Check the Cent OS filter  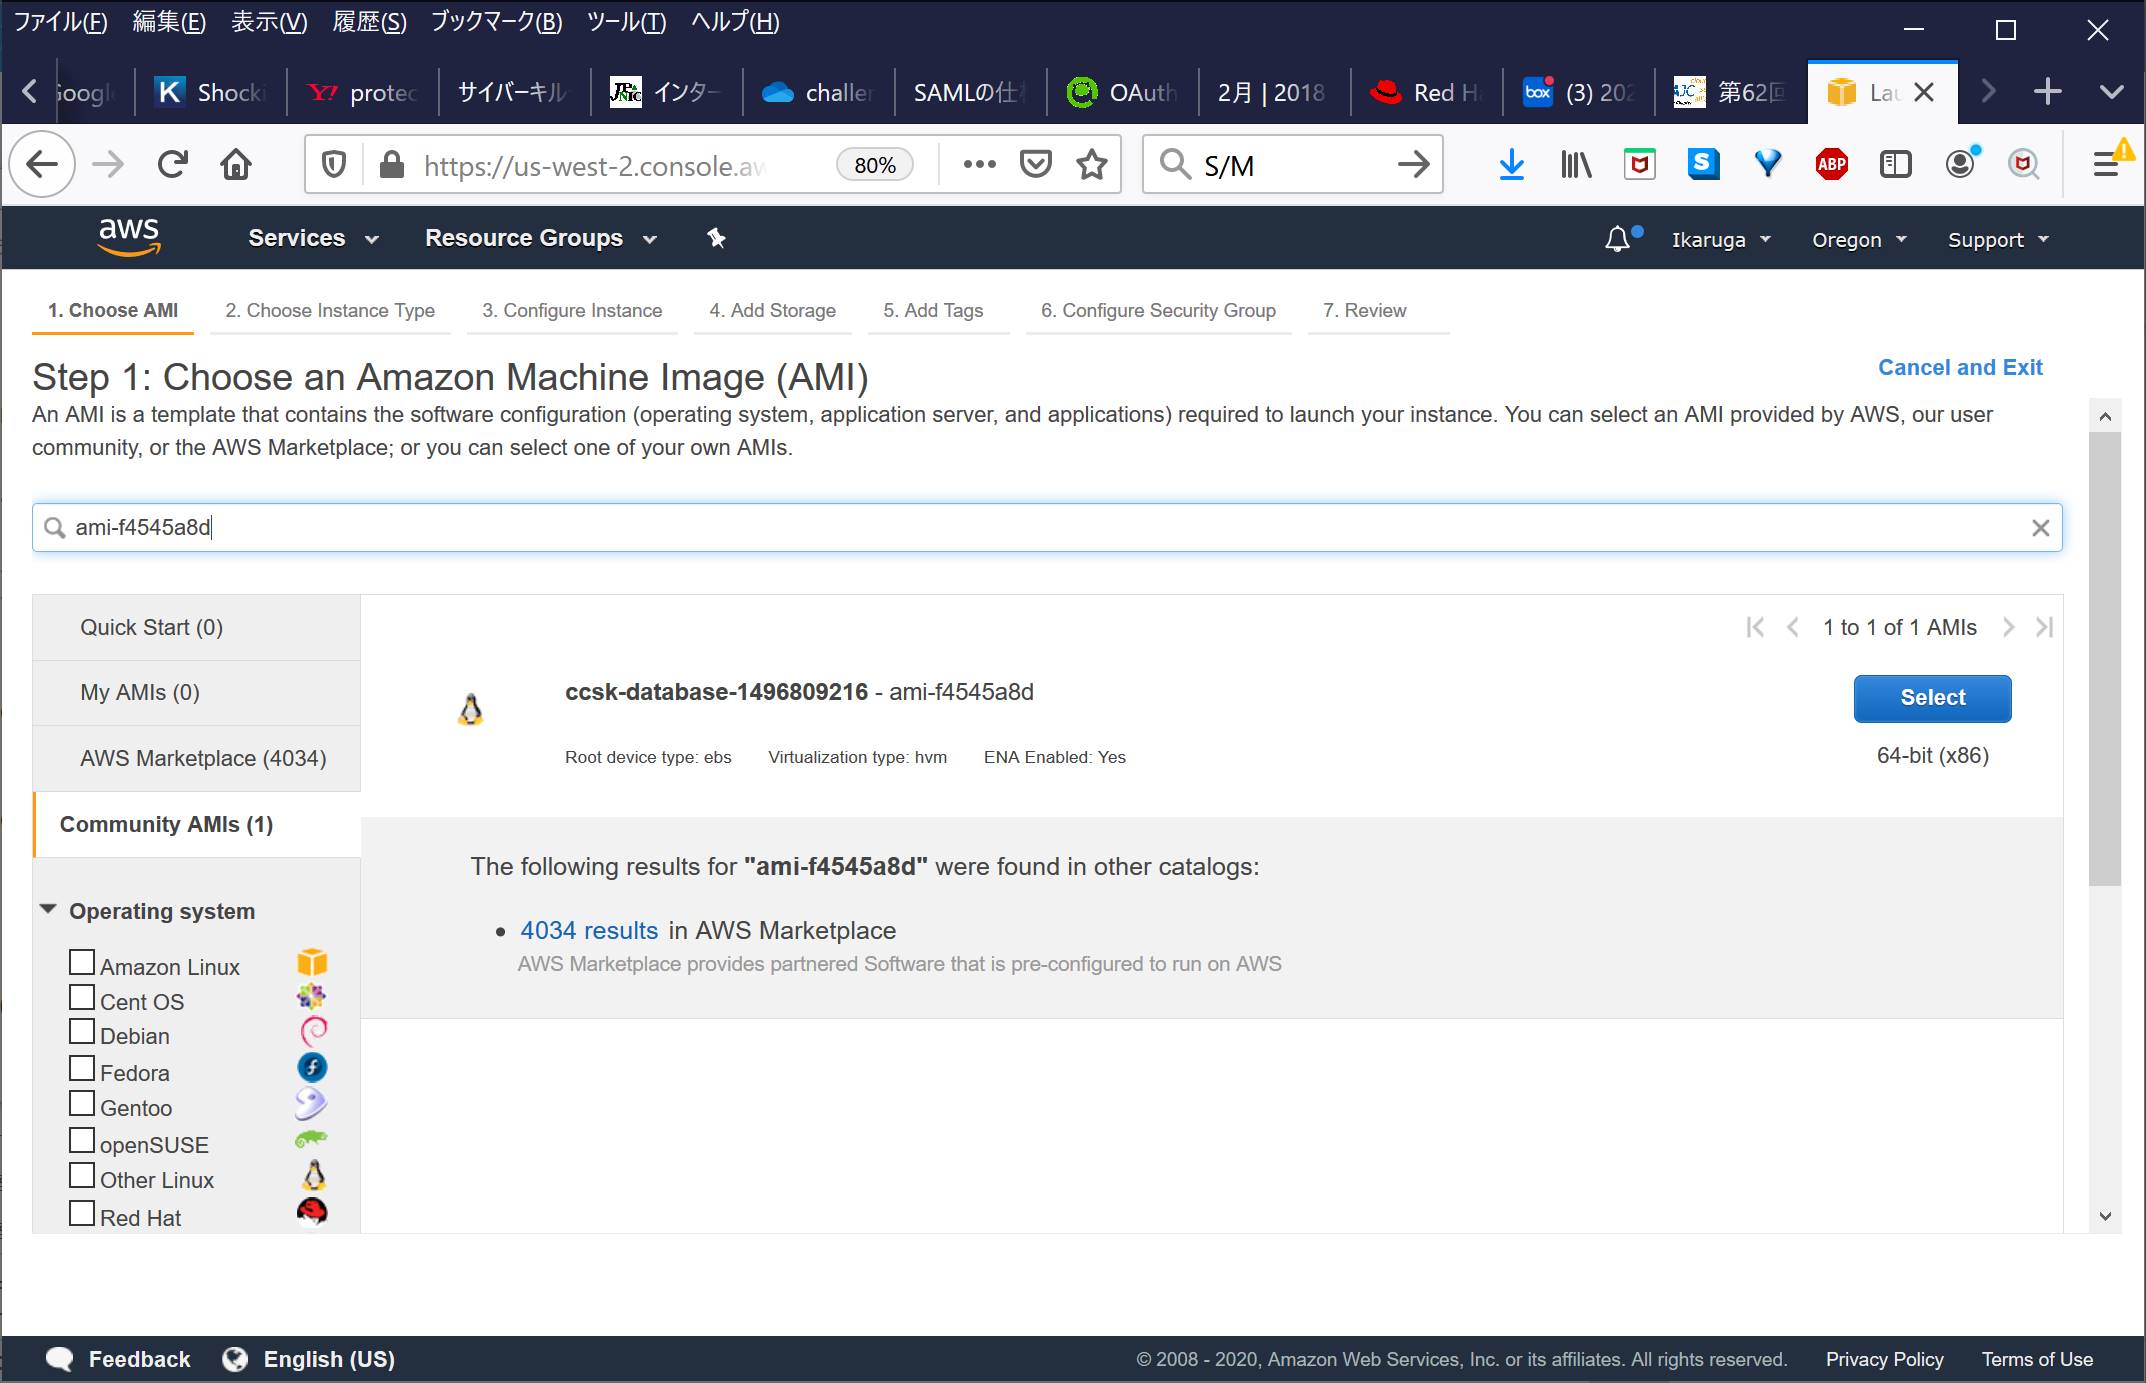(x=82, y=998)
